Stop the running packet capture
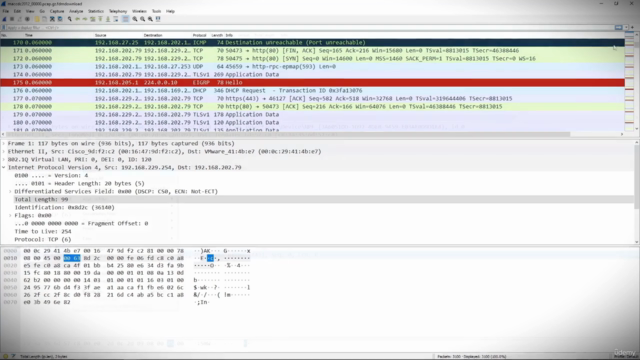The height and width of the screenshot is (360, 640). [12, 19]
